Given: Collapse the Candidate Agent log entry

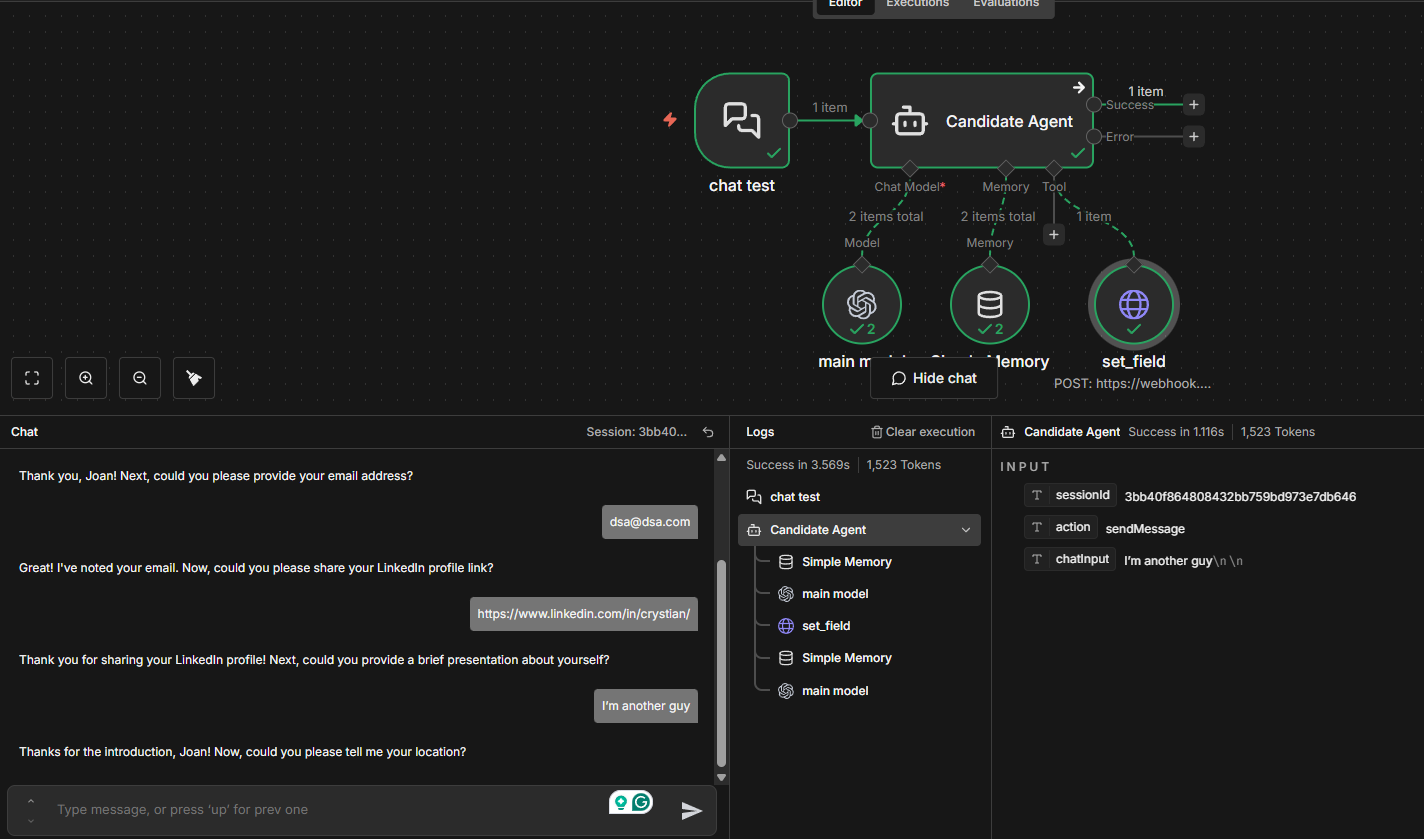Looking at the screenshot, I should click(x=965, y=530).
